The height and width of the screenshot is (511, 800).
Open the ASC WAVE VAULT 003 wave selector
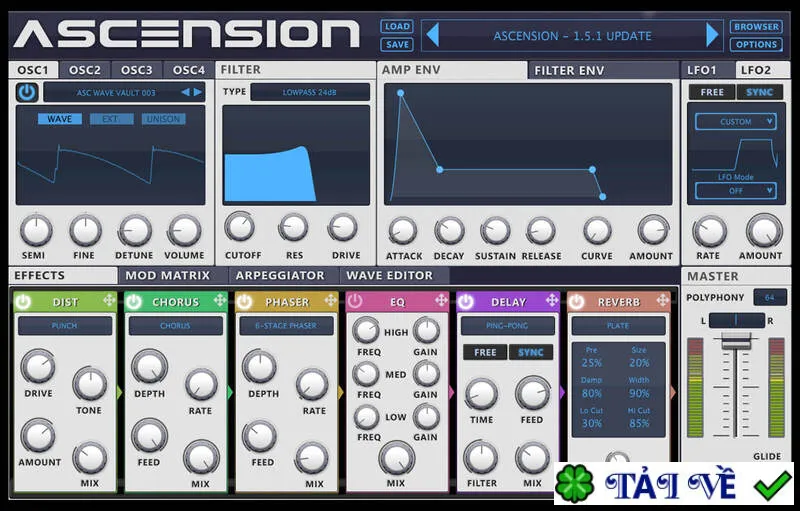point(116,92)
